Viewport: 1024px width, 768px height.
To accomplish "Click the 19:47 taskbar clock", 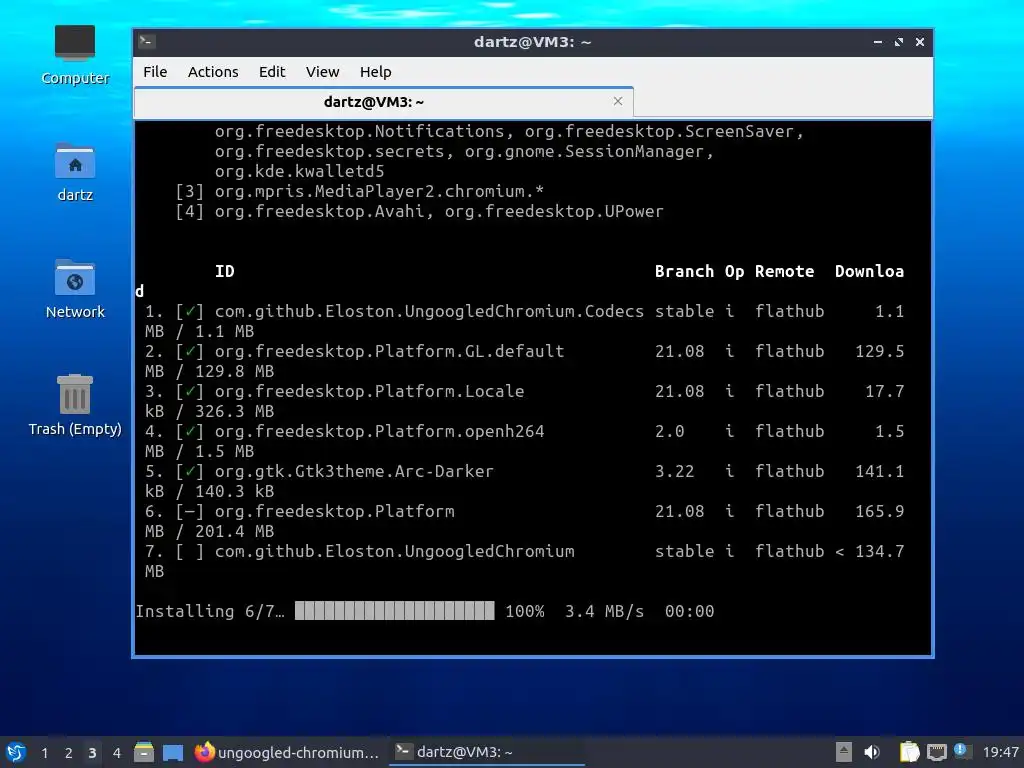I will pyautogui.click(x=1000, y=752).
